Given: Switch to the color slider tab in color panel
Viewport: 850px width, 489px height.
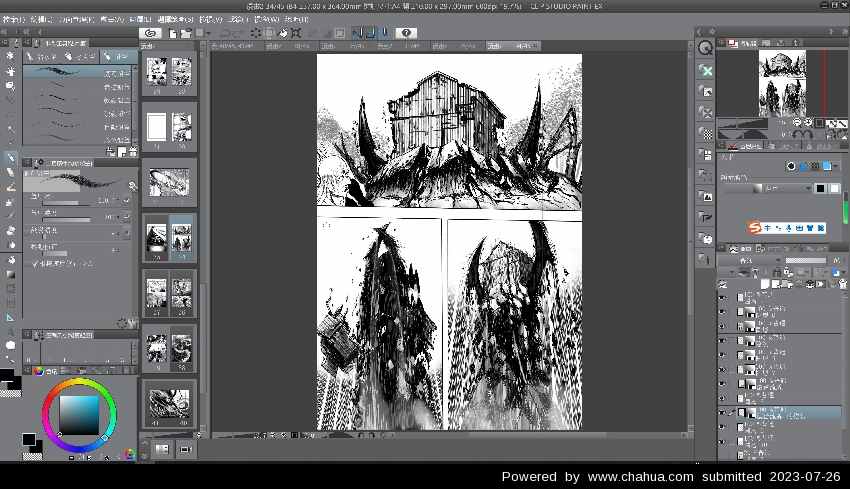Looking at the screenshot, I should (x=66, y=371).
